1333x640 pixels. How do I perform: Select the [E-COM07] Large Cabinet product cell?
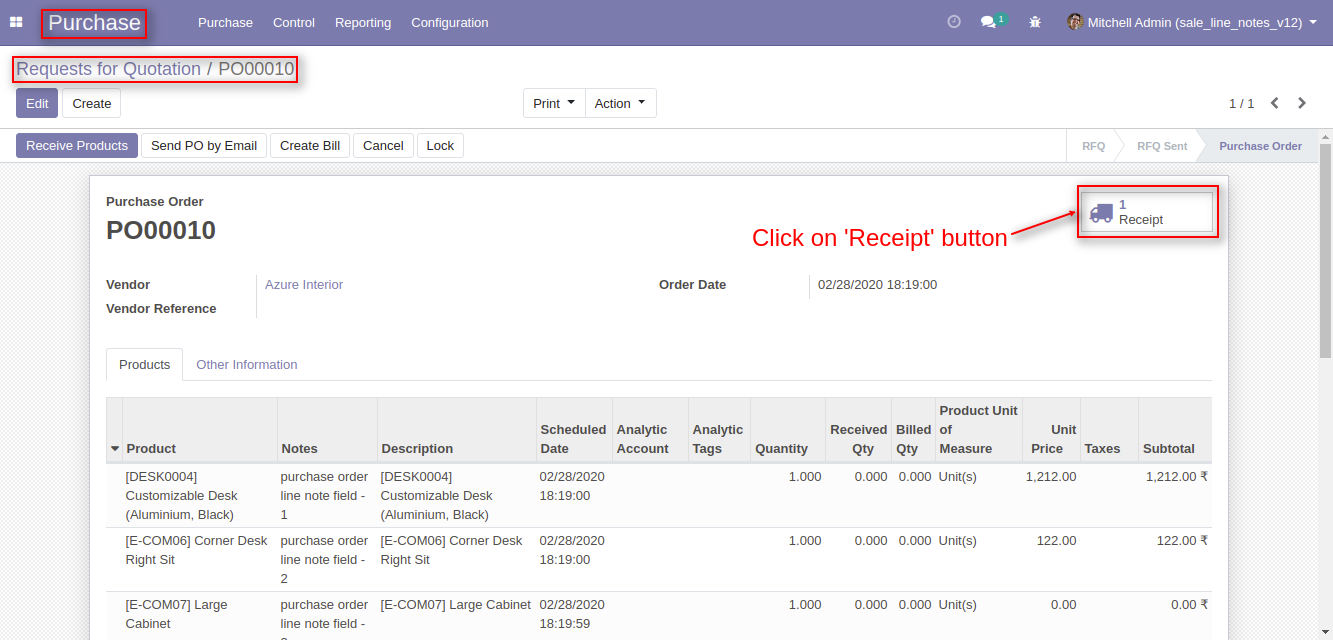coord(199,616)
